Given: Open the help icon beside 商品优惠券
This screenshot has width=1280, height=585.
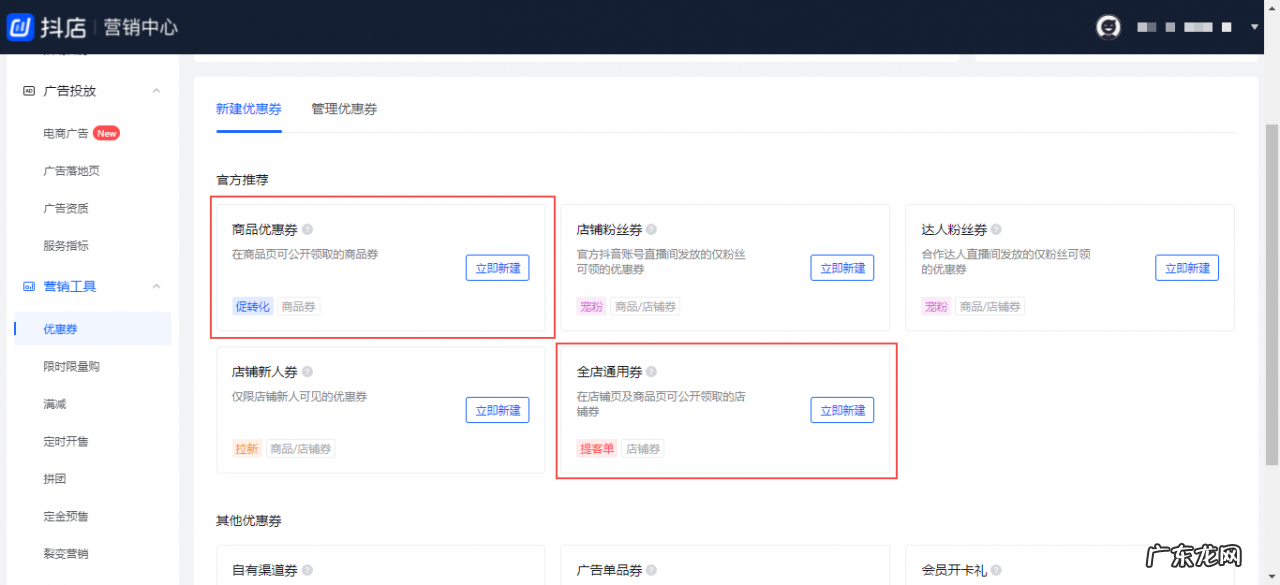Looking at the screenshot, I should click(306, 228).
